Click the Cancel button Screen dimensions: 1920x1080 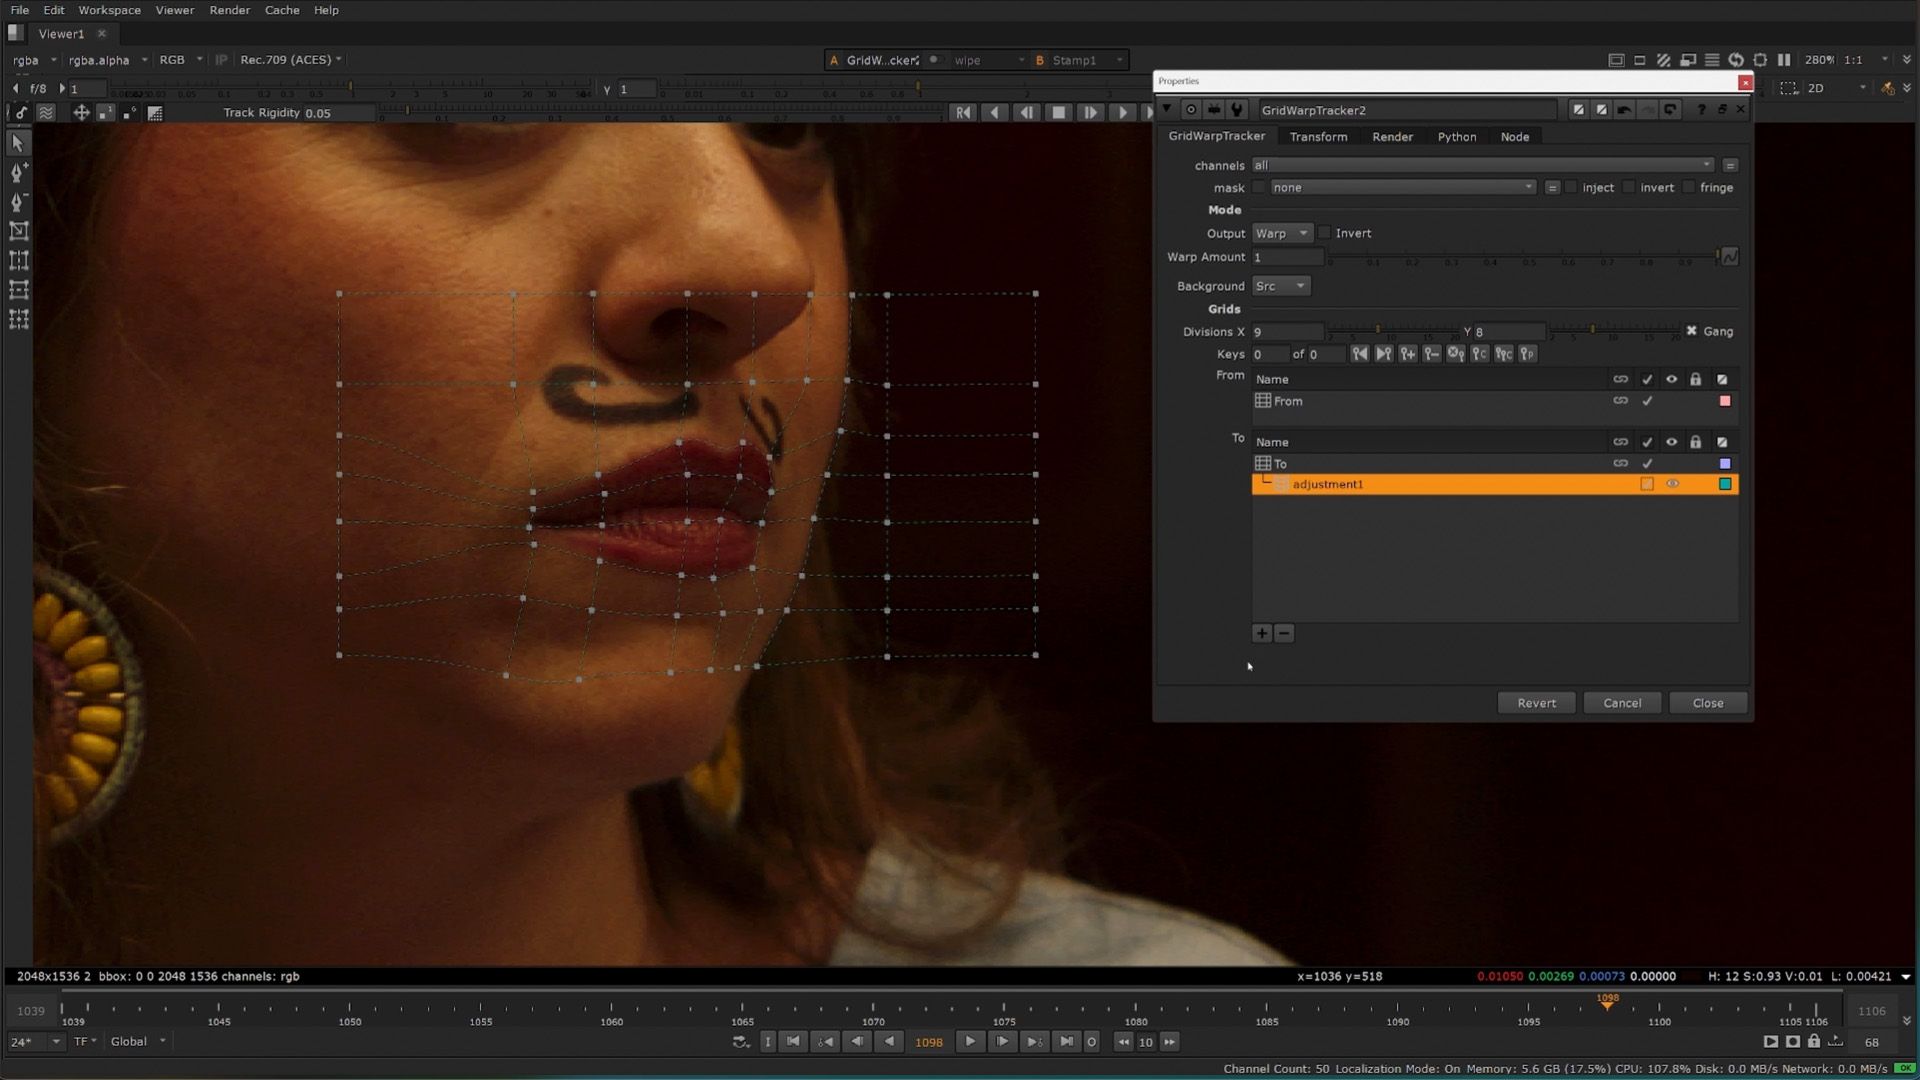1622,703
